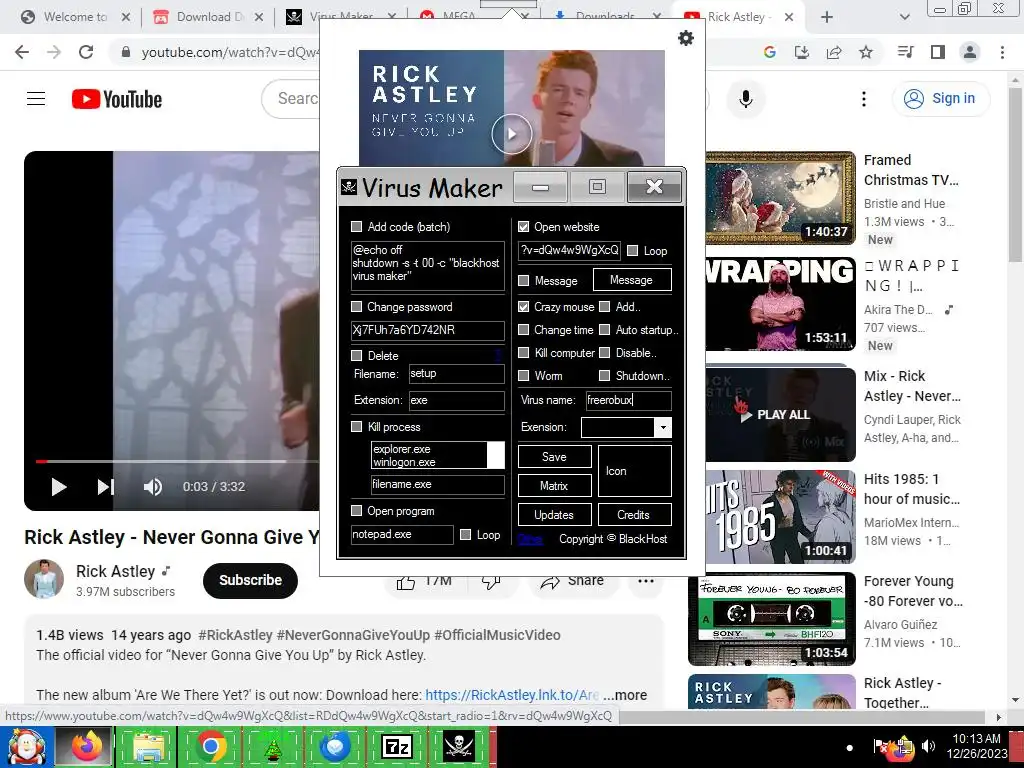This screenshot has width=1024, height=768.
Task: Toggle the 'Change time' checkbox
Action: click(523, 330)
